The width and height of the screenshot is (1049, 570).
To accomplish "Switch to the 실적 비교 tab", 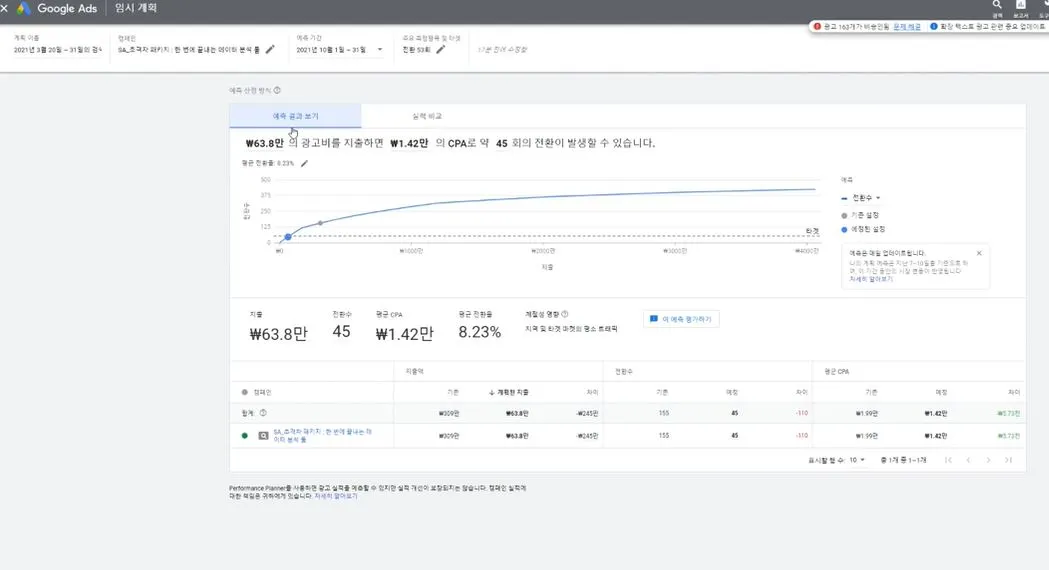I will (427, 116).
